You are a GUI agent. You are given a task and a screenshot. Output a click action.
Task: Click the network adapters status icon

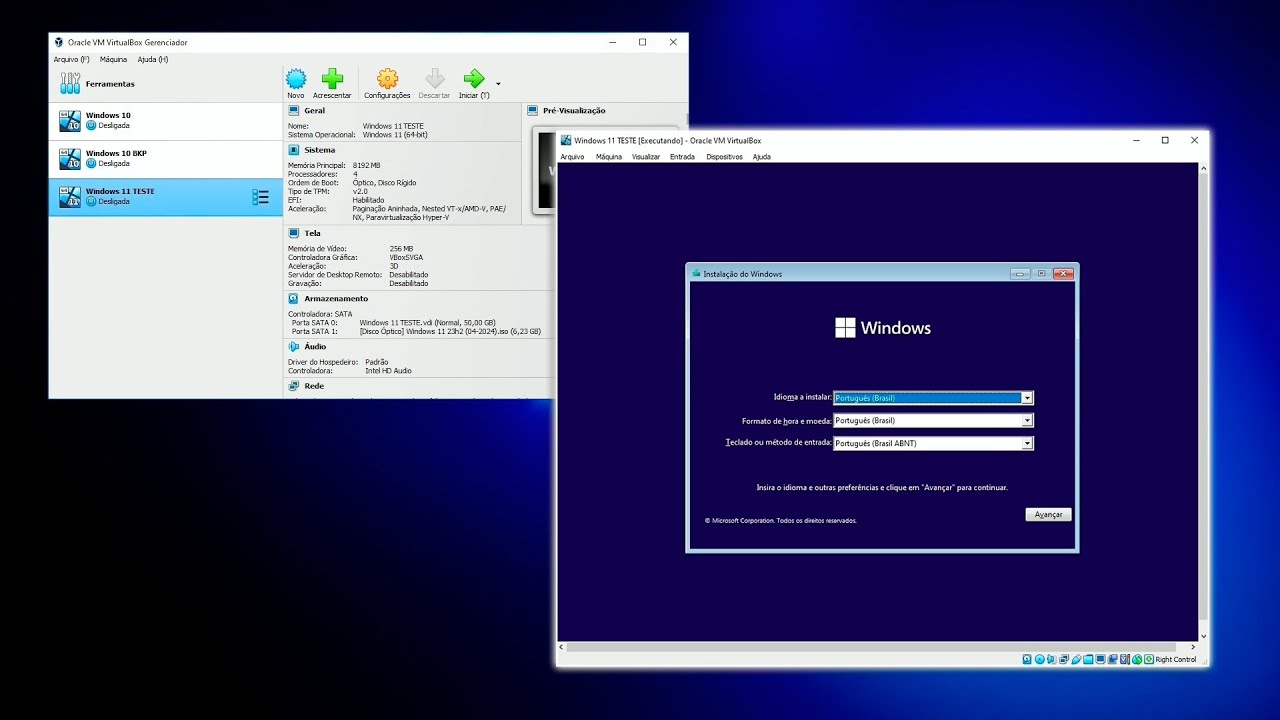(x=1064, y=659)
